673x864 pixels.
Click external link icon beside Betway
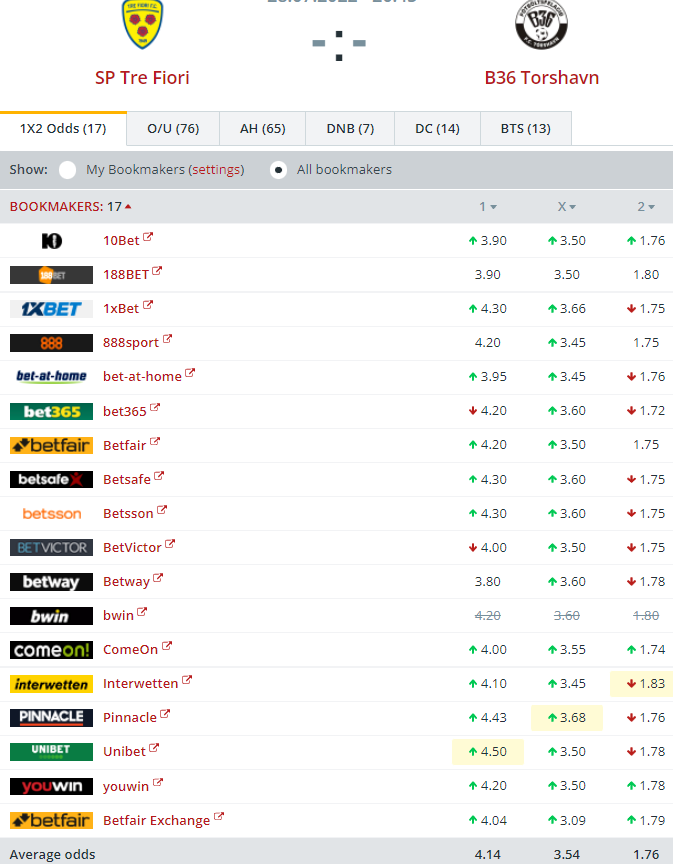(159, 579)
